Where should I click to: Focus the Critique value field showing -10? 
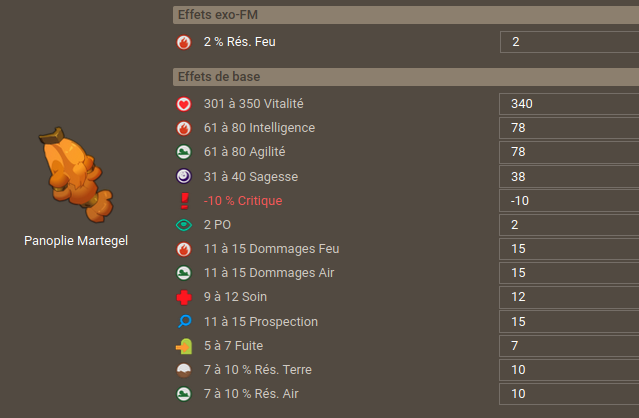(569, 201)
